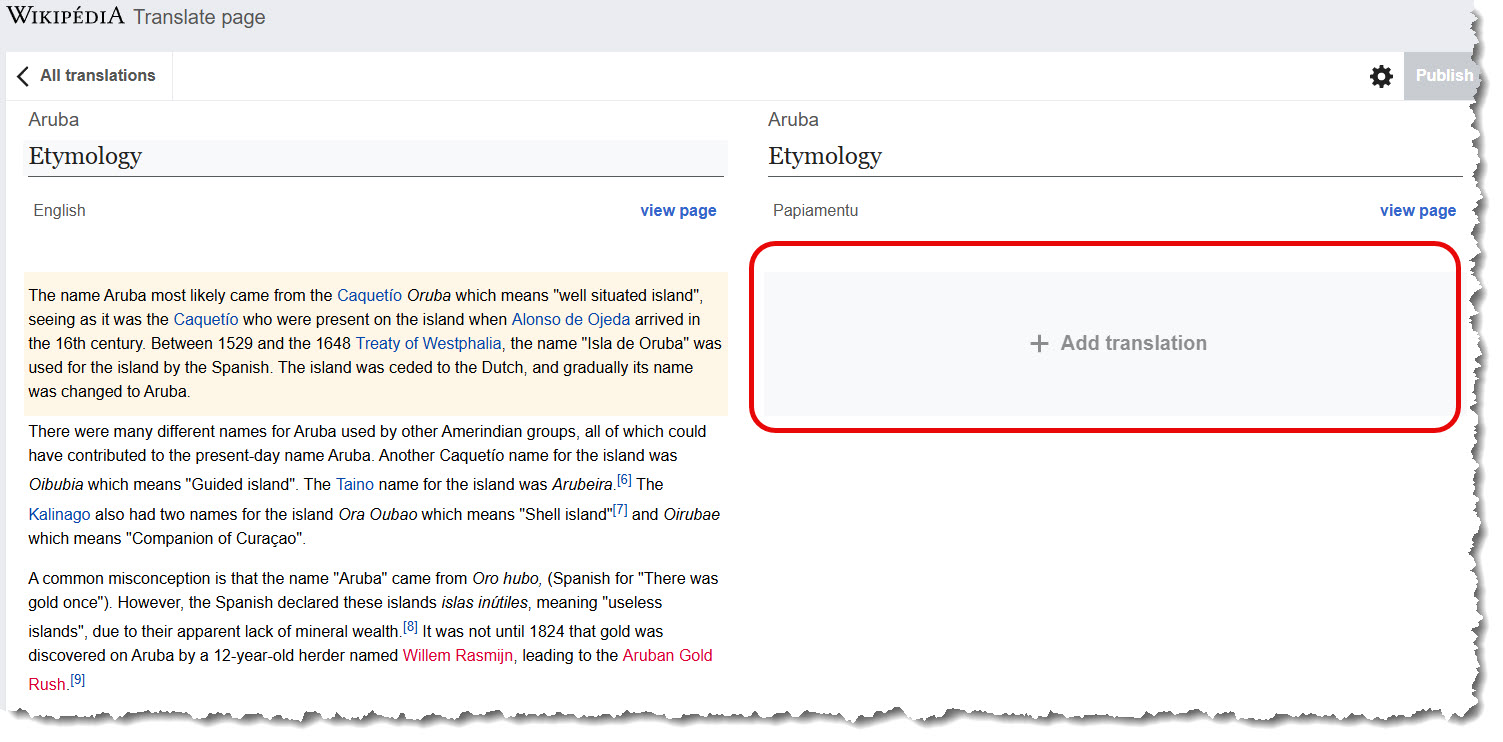This screenshot has width=1503, height=742.
Task: Open the translation settings gear icon
Action: click(1381, 76)
